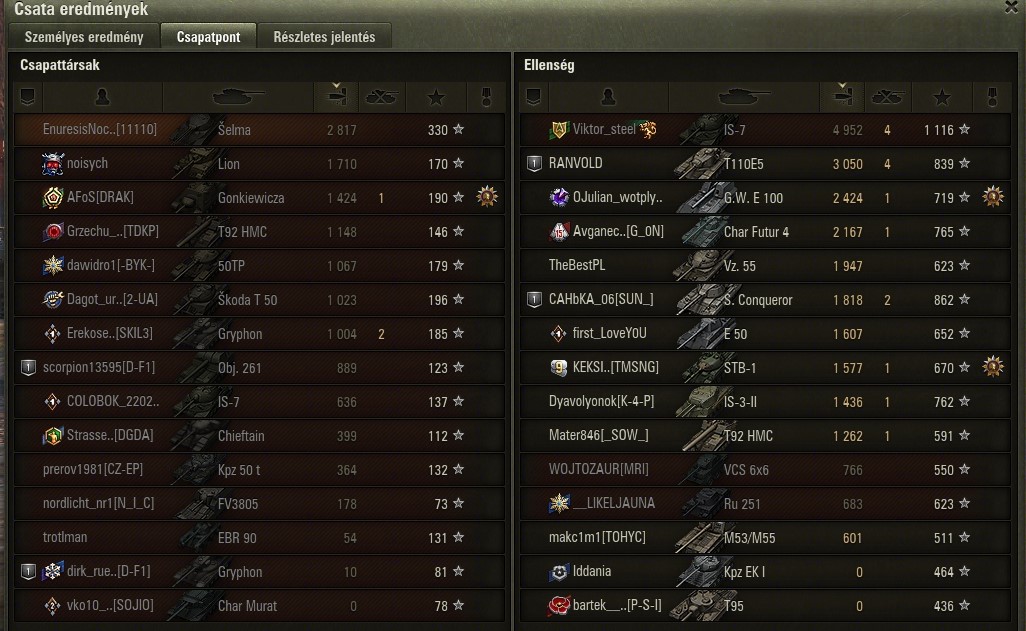Click player name TheBestPL
The image size is (1026, 631).
pos(577,265)
